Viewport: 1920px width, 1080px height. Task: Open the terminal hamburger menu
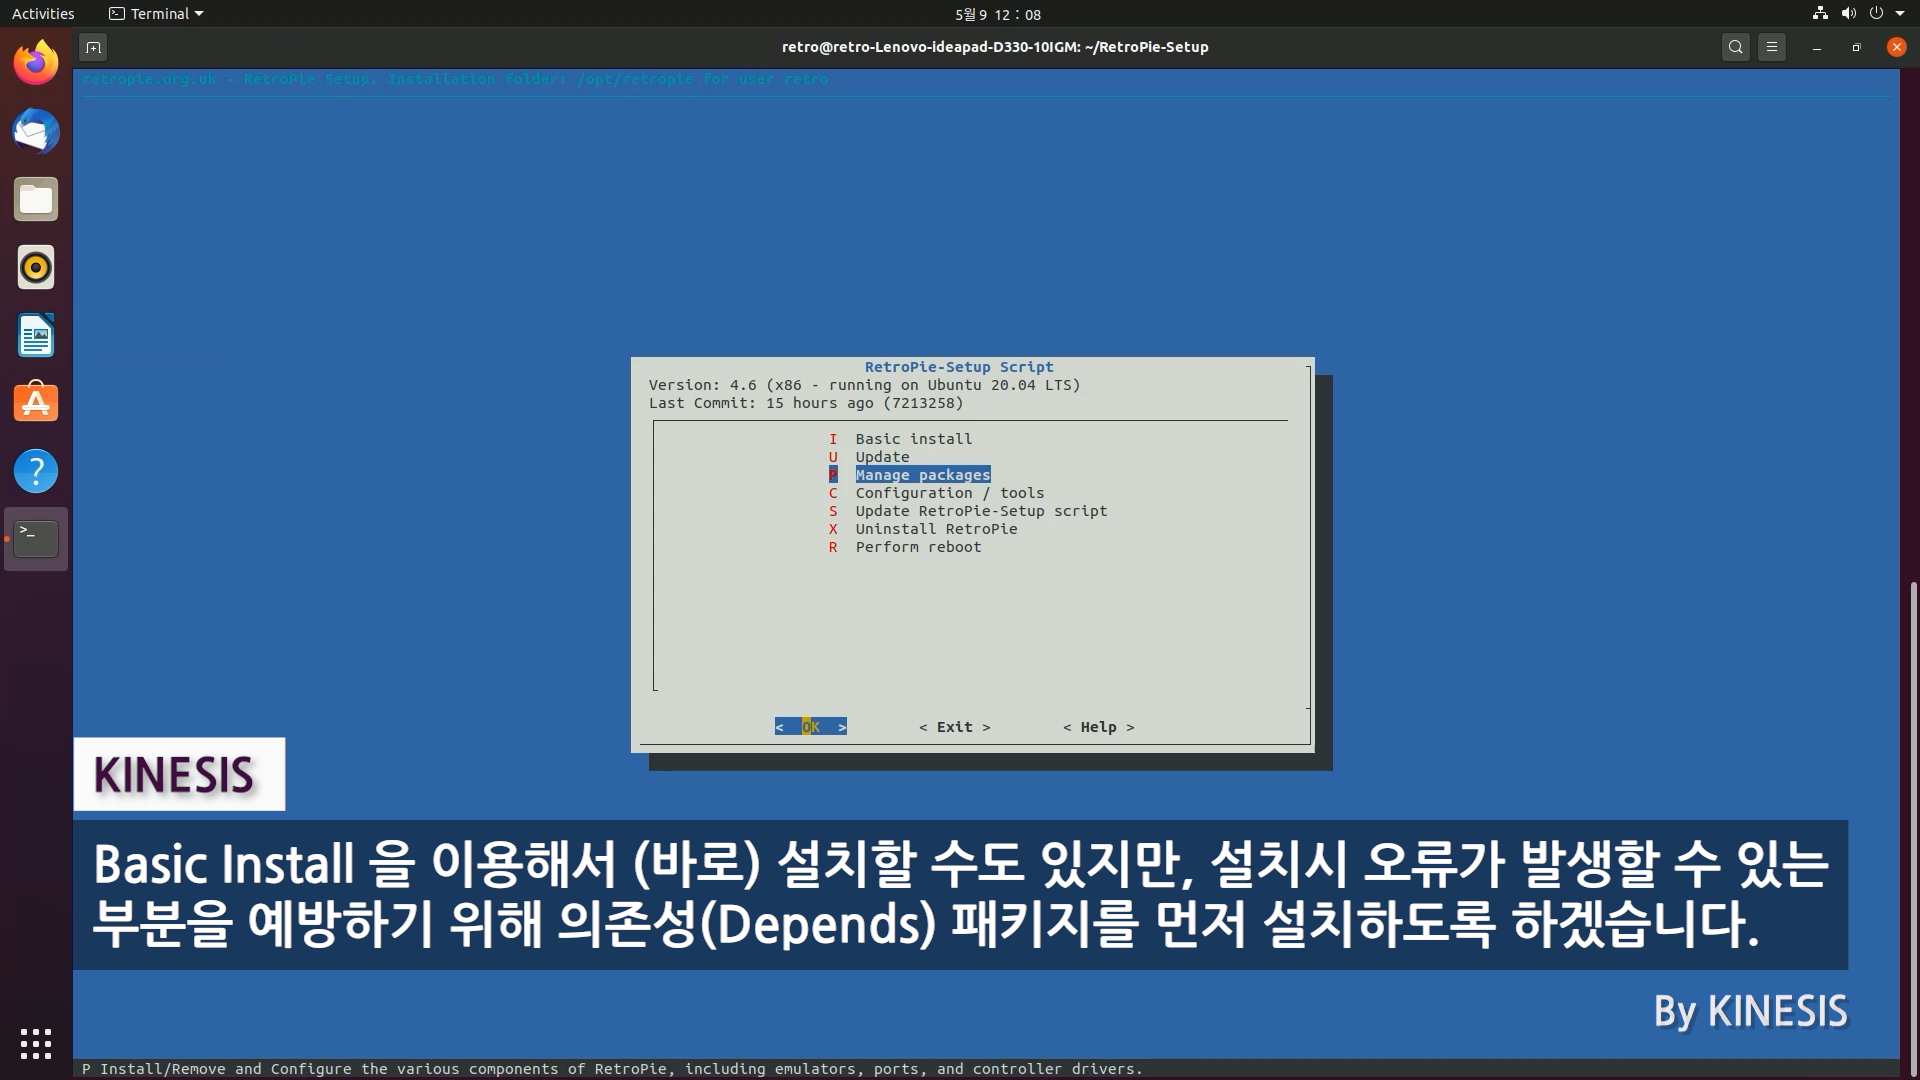(x=1772, y=47)
